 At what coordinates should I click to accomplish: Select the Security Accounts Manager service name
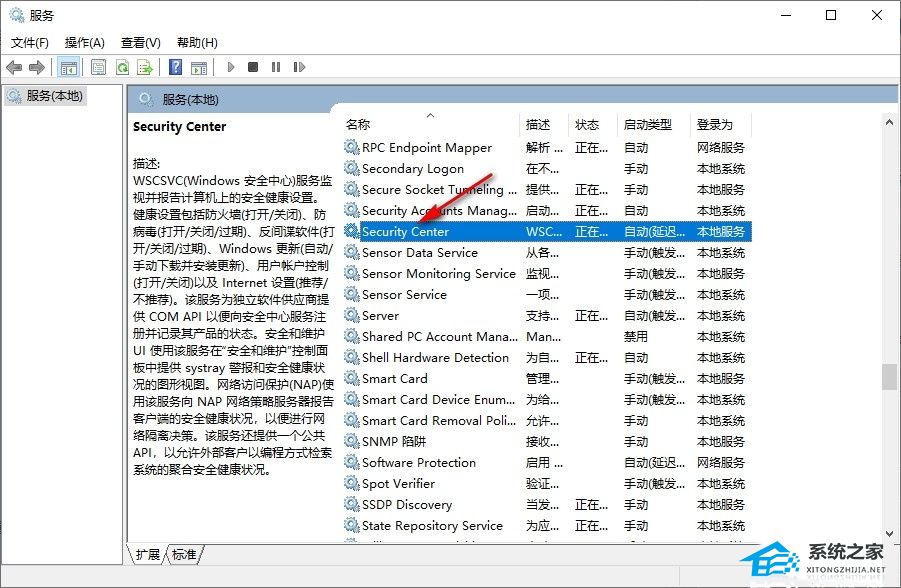tap(439, 210)
